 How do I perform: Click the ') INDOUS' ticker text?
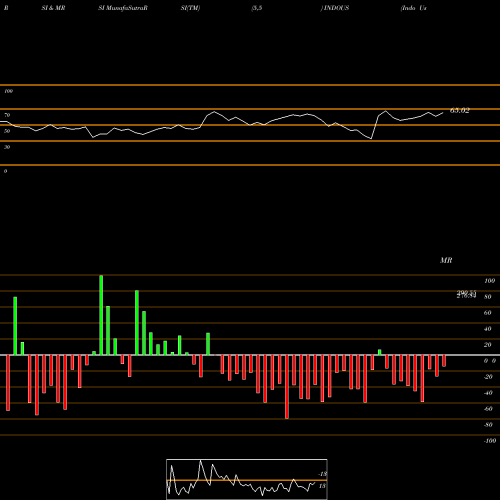(x=335, y=8)
